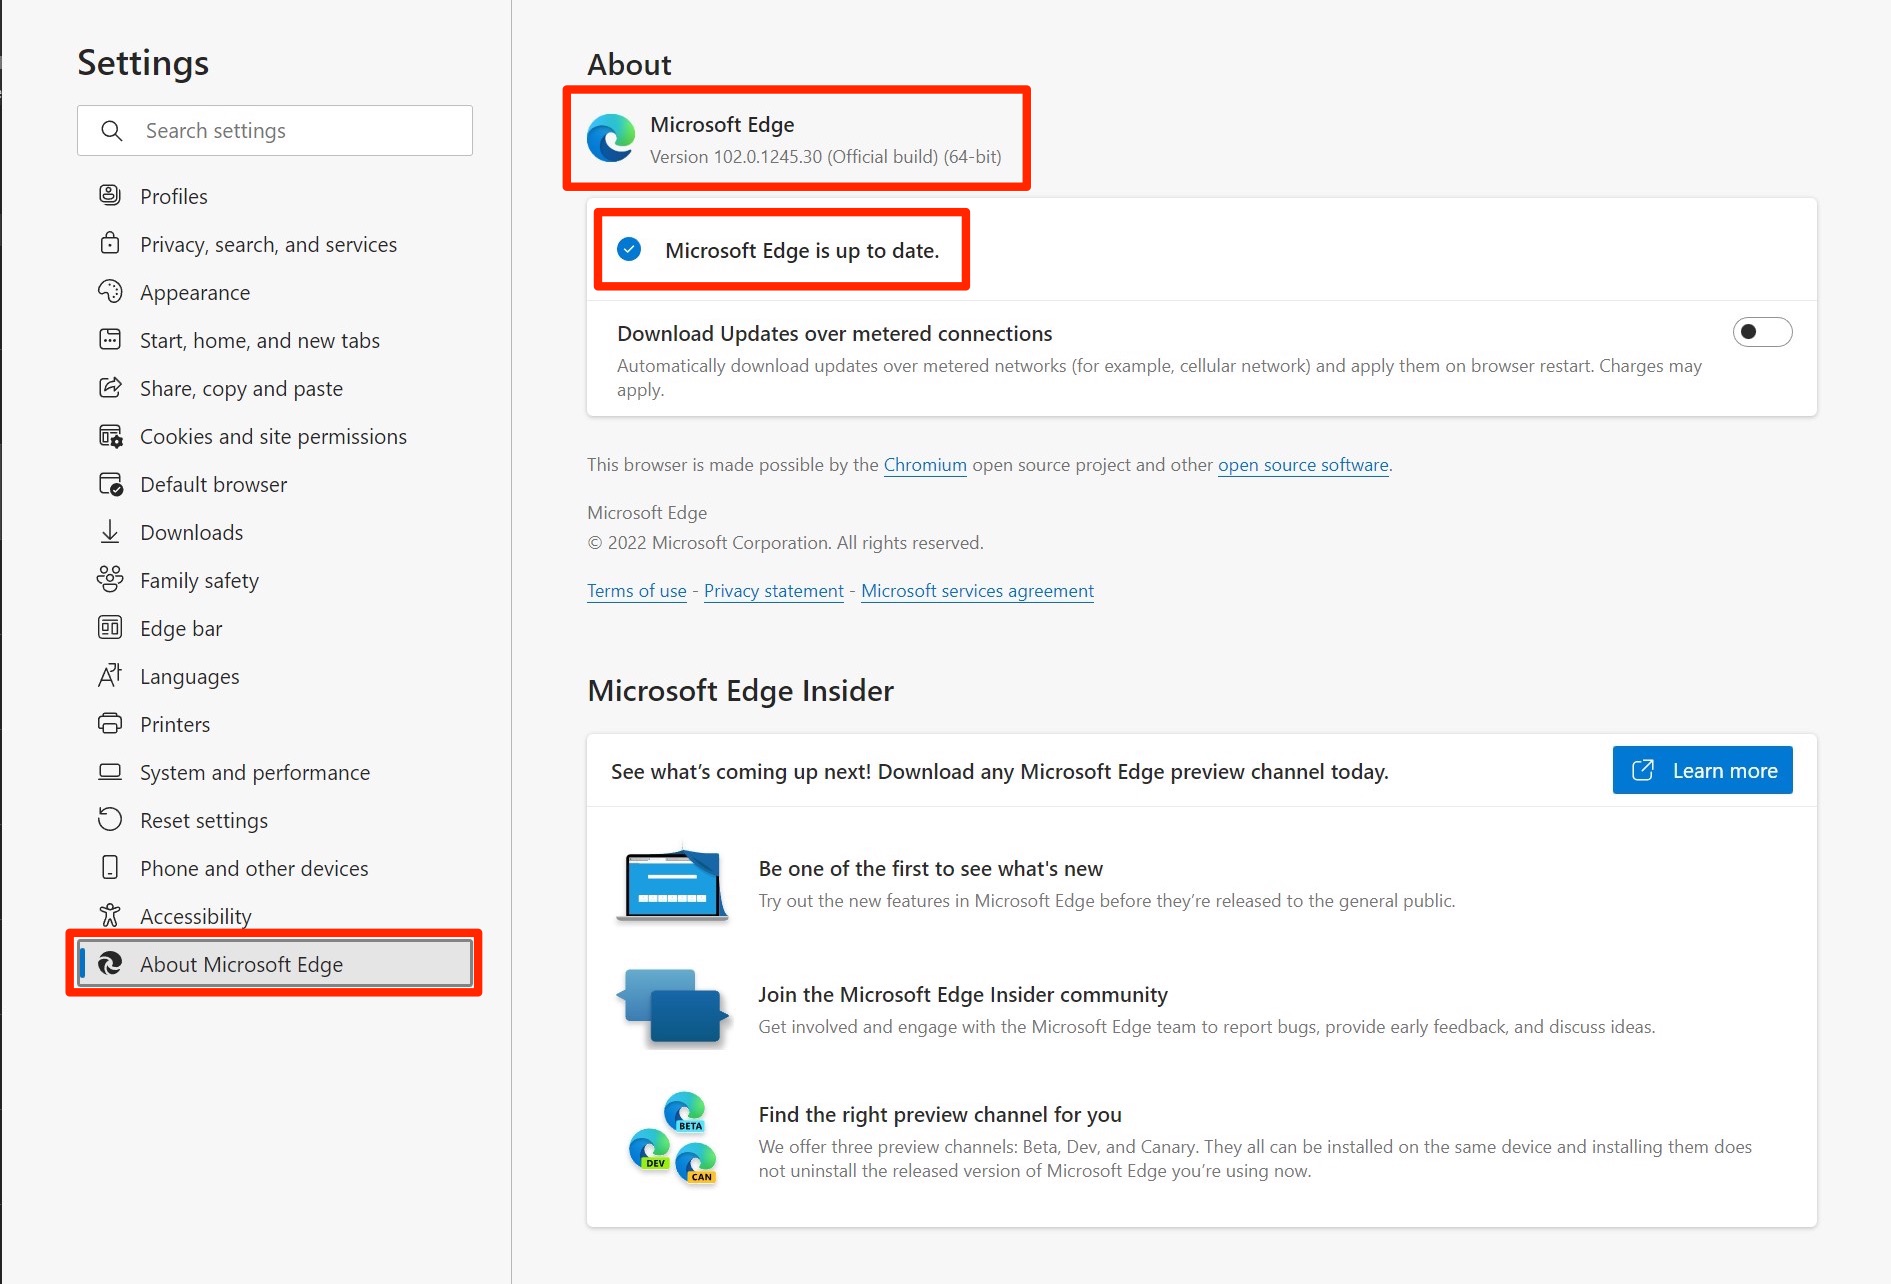The width and height of the screenshot is (1891, 1284).
Task: Open the Languages settings page
Action: (189, 677)
